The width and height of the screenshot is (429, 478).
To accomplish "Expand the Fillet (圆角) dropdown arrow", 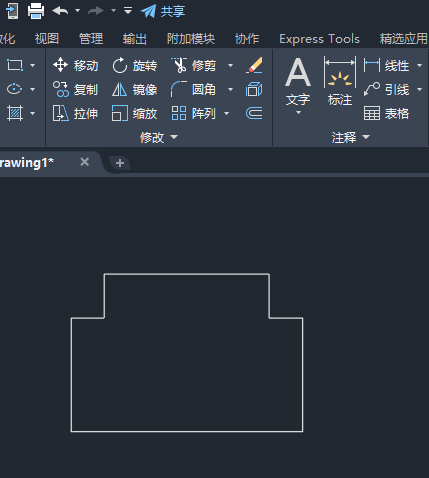I will 230,89.
